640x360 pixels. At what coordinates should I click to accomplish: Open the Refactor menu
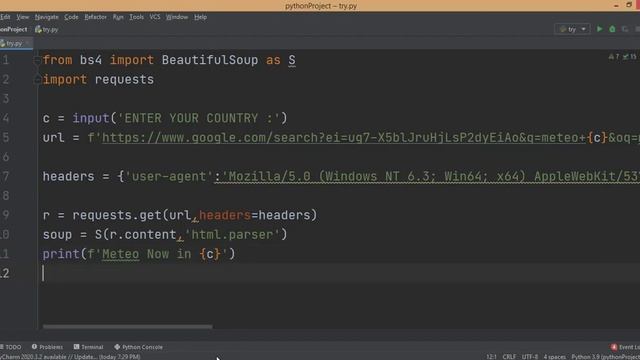point(95,17)
